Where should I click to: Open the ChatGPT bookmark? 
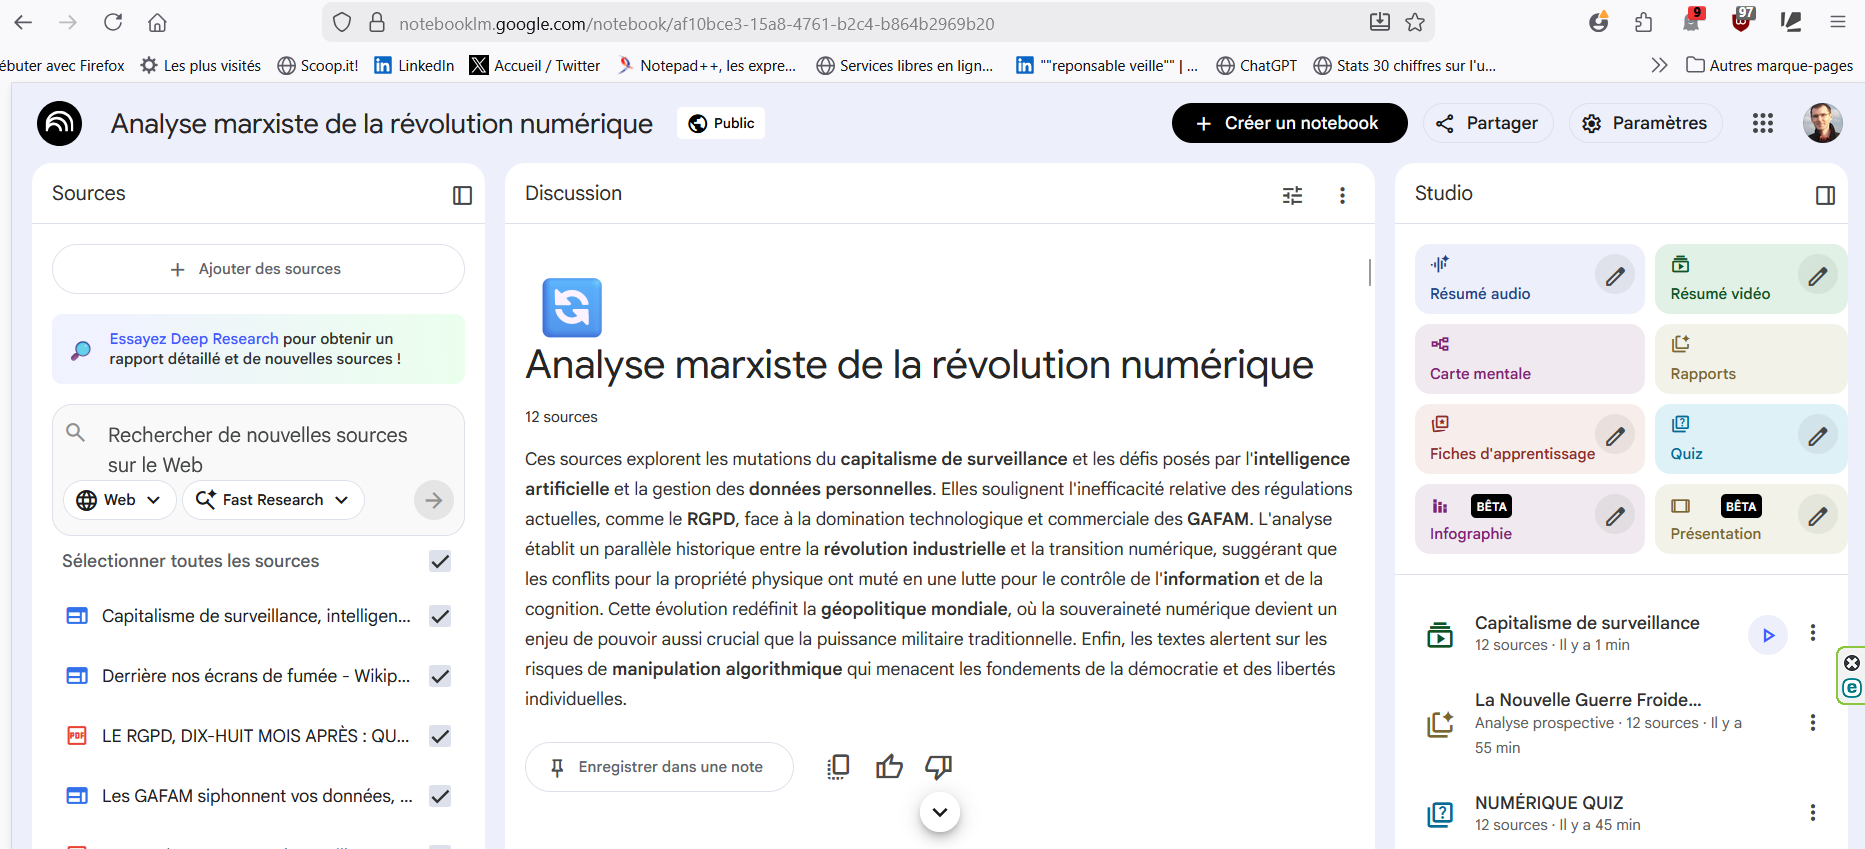tap(1256, 65)
